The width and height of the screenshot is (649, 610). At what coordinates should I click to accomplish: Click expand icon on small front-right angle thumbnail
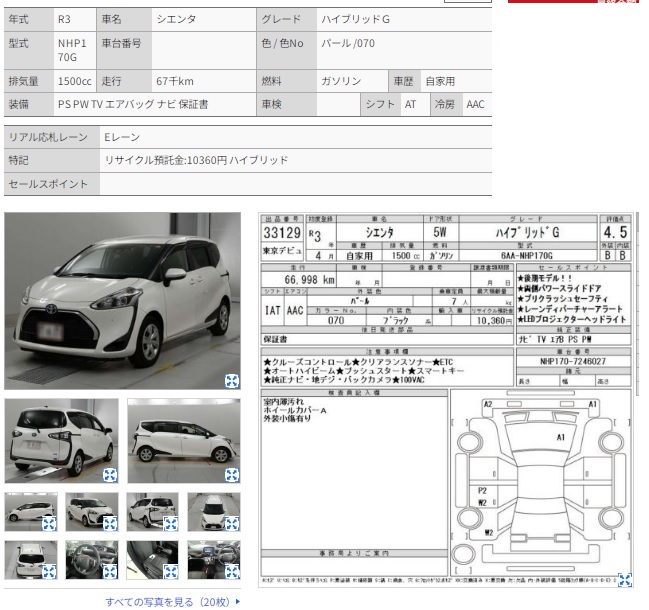tap(110, 524)
